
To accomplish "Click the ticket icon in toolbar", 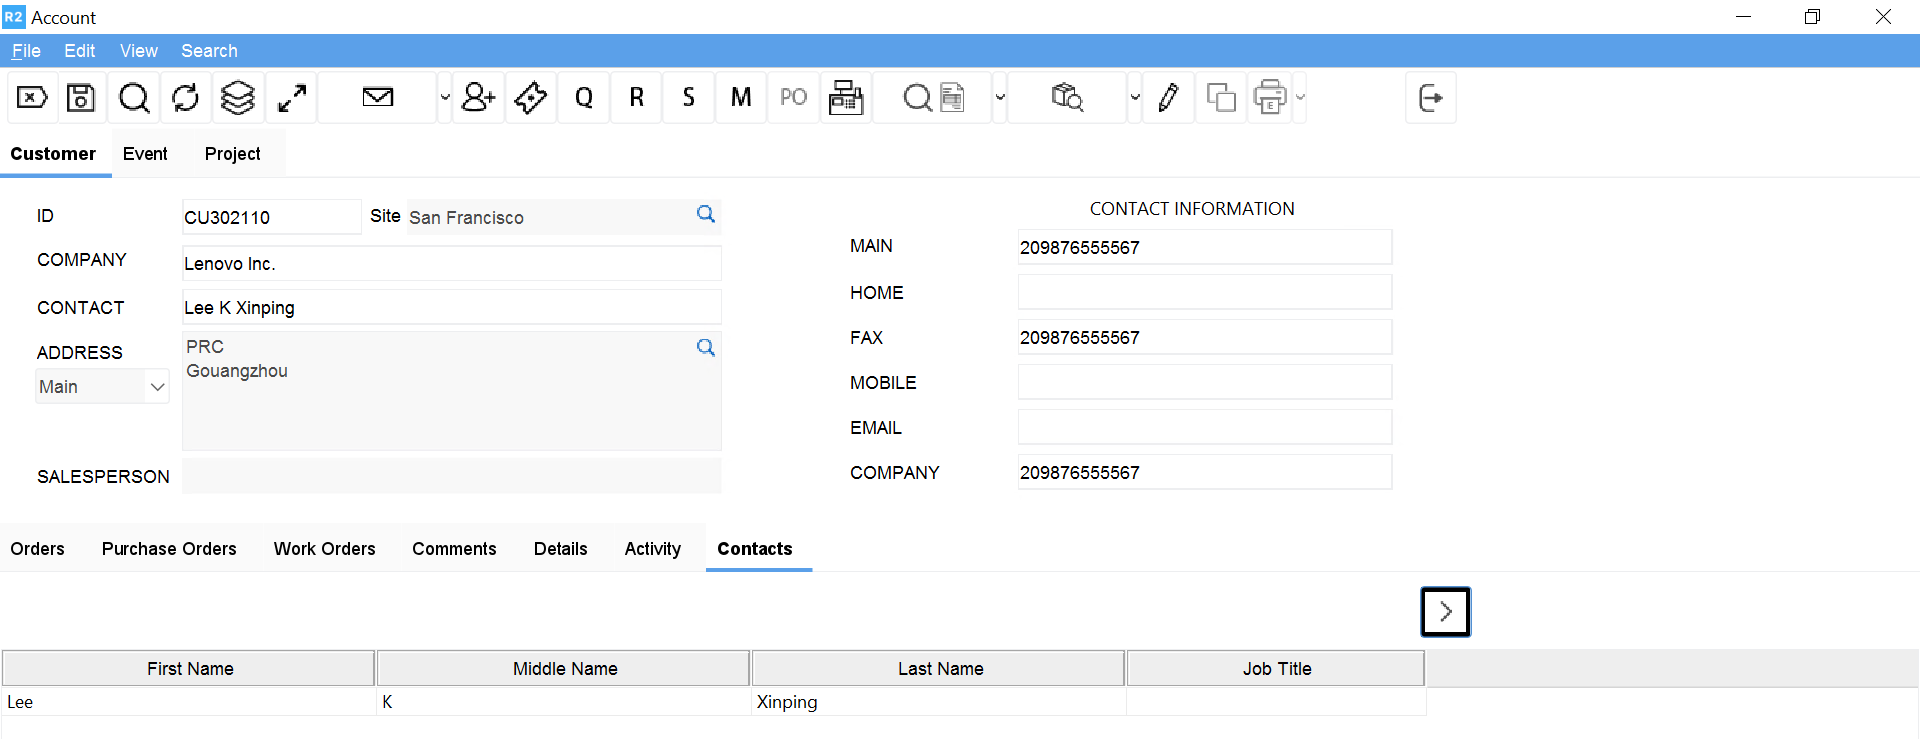I will point(531,98).
